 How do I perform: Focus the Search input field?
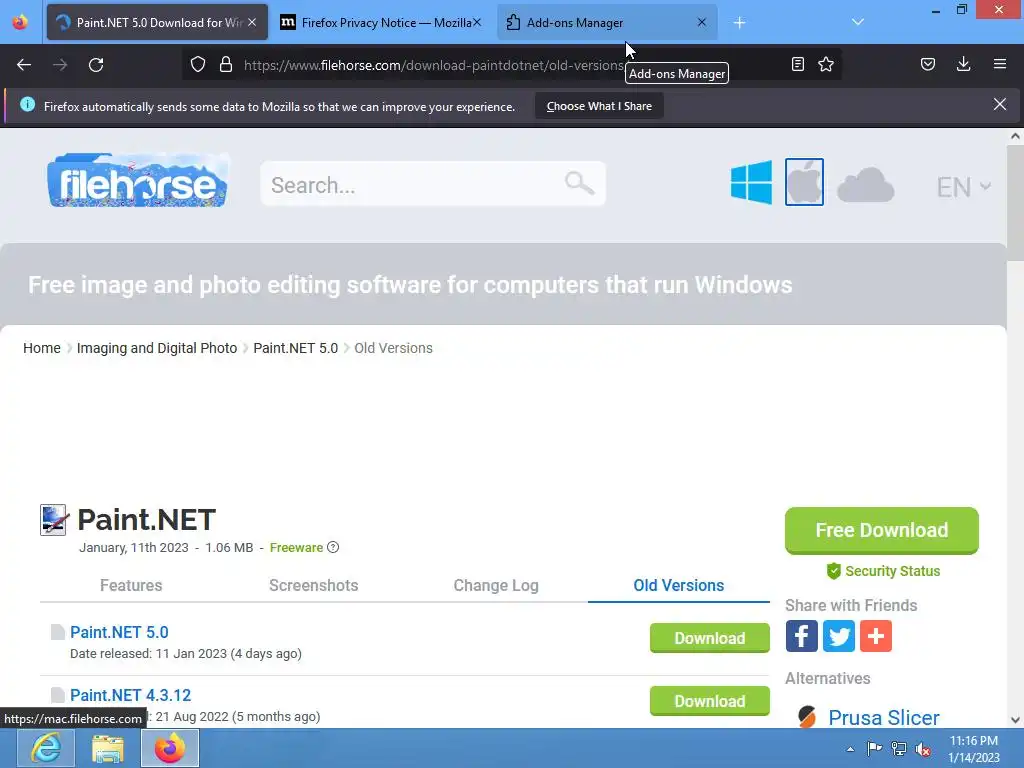[x=432, y=184]
